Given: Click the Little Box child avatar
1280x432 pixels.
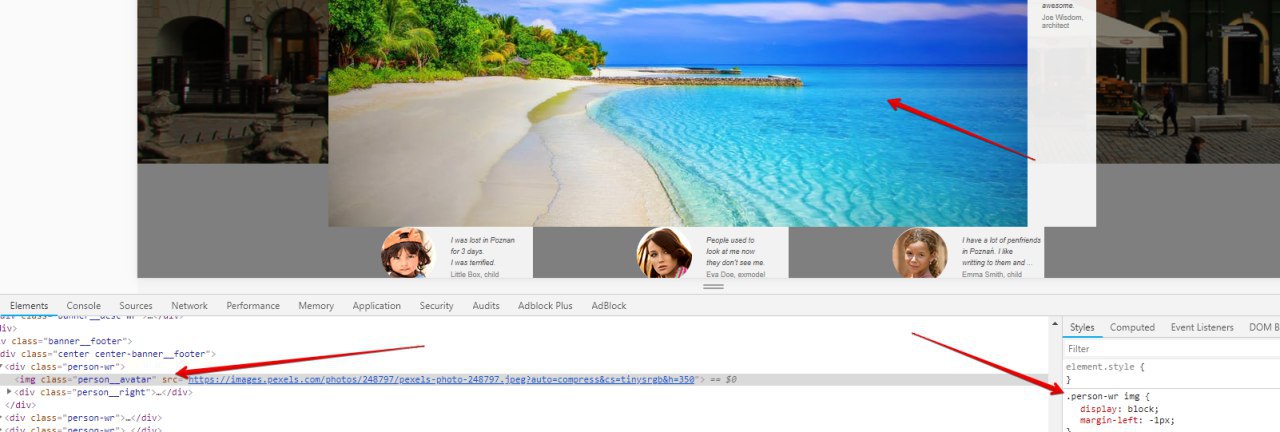Looking at the screenshot, I should (x=407, y=253).
